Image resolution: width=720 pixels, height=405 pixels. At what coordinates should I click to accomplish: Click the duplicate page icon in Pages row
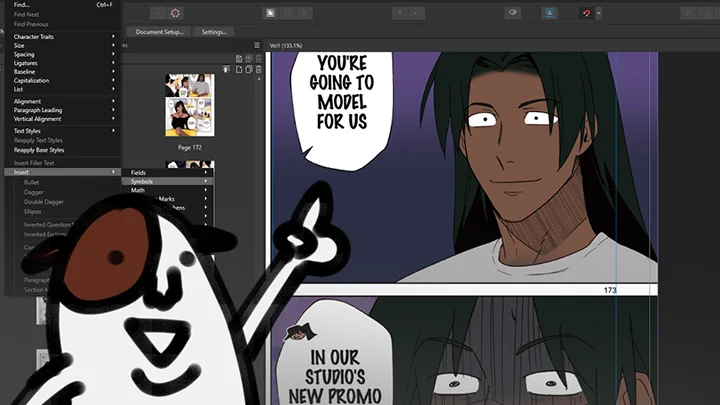point(248,69)
